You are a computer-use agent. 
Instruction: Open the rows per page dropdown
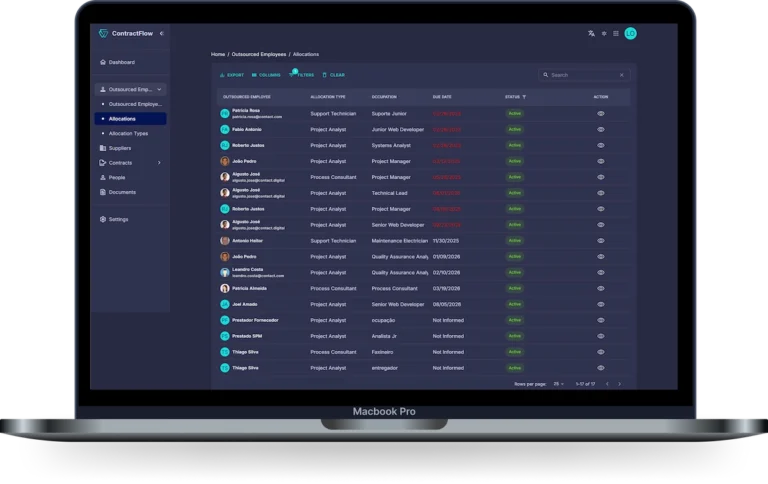558,384
